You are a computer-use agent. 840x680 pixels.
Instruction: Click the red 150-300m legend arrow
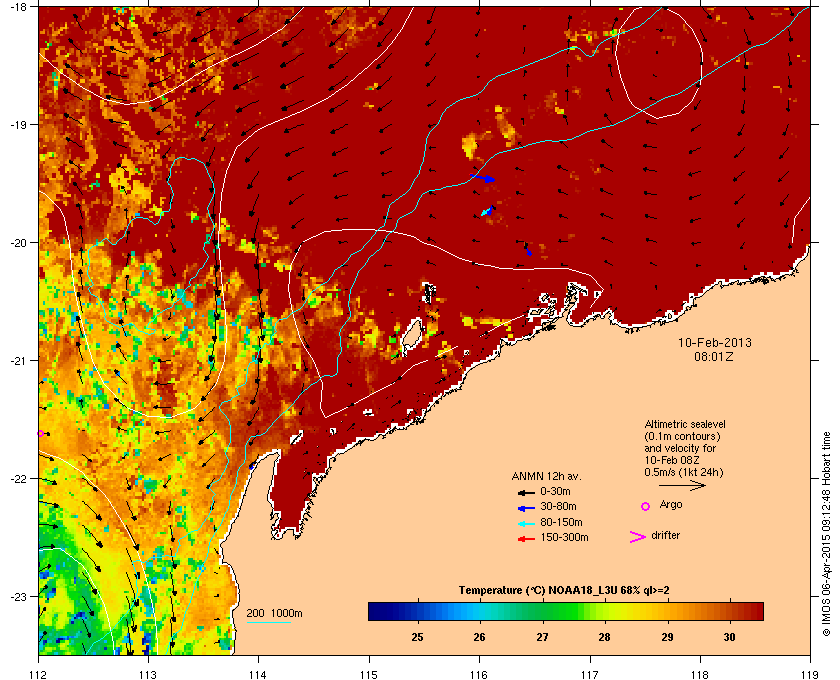coord(526,539)
